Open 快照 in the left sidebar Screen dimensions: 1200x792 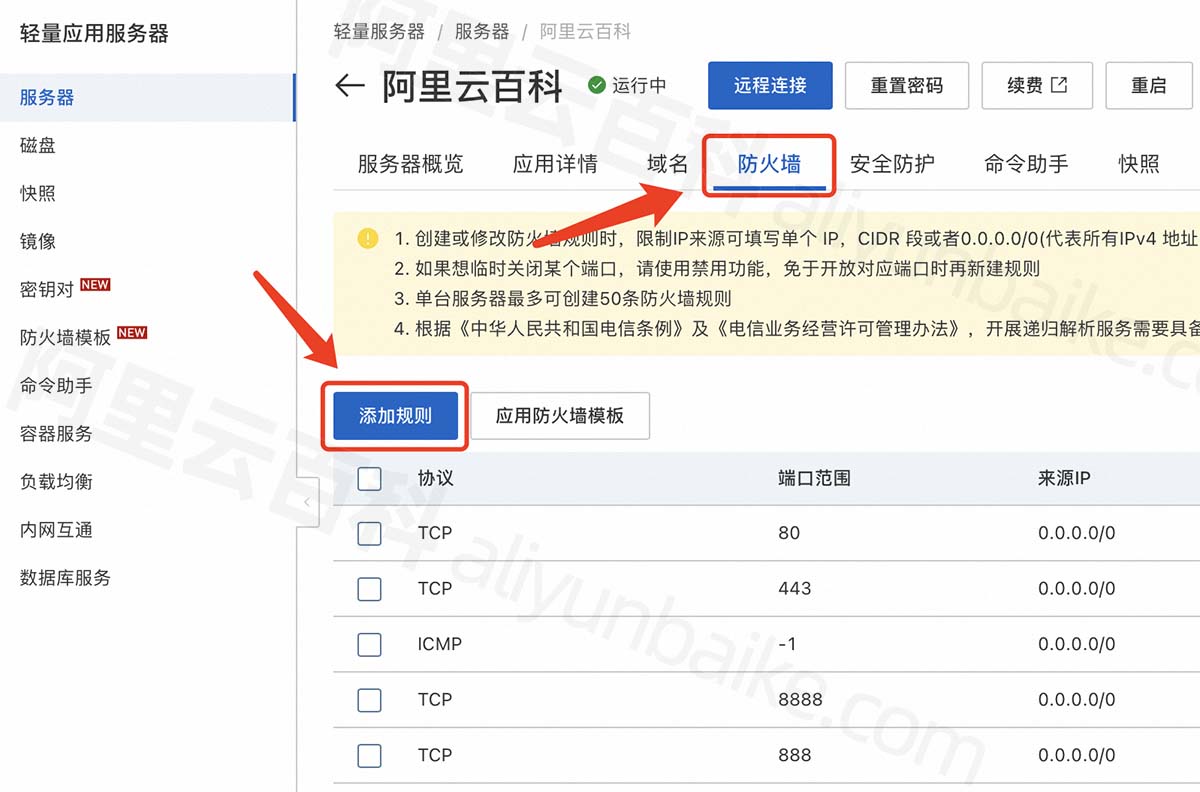[x=38, y=194]
